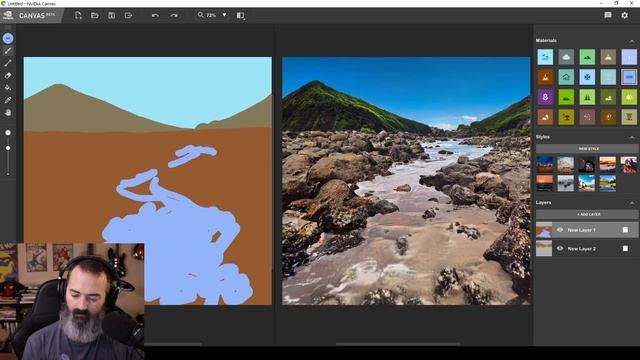
Task: Apply the blue night desert style thumbnail
Action: (x=545, y=165)
